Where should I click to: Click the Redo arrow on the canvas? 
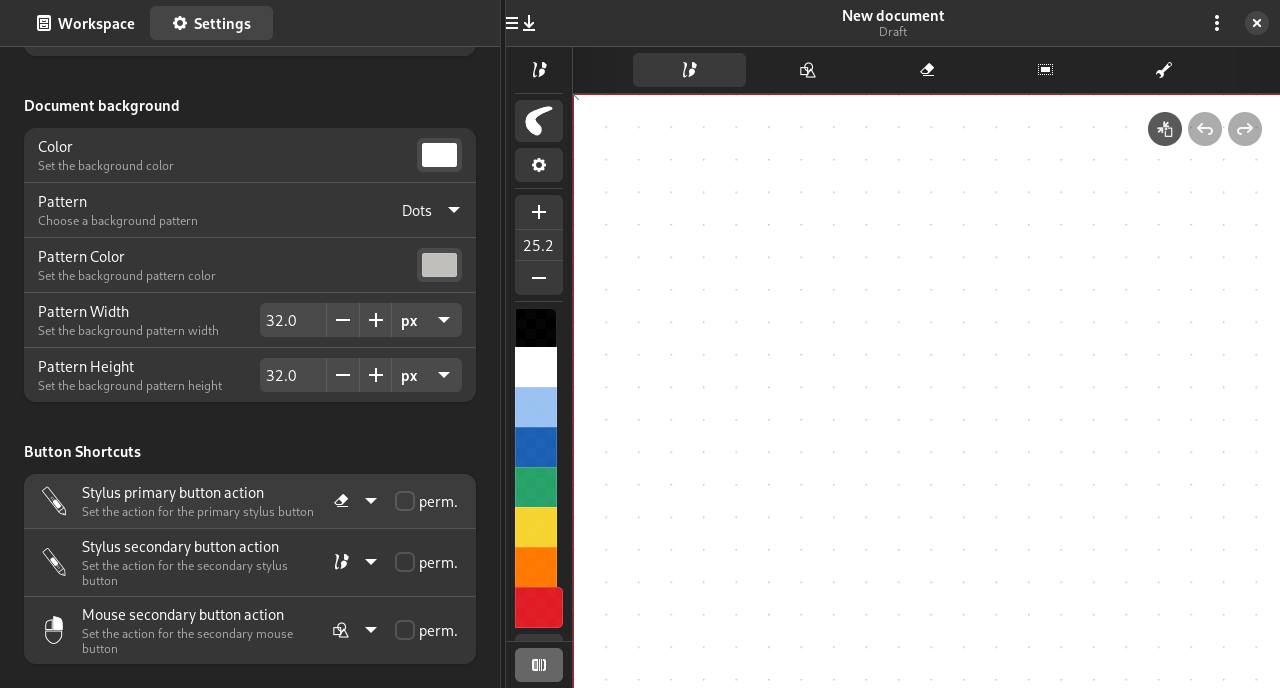pyautogui.click(x=1244, y=129)
